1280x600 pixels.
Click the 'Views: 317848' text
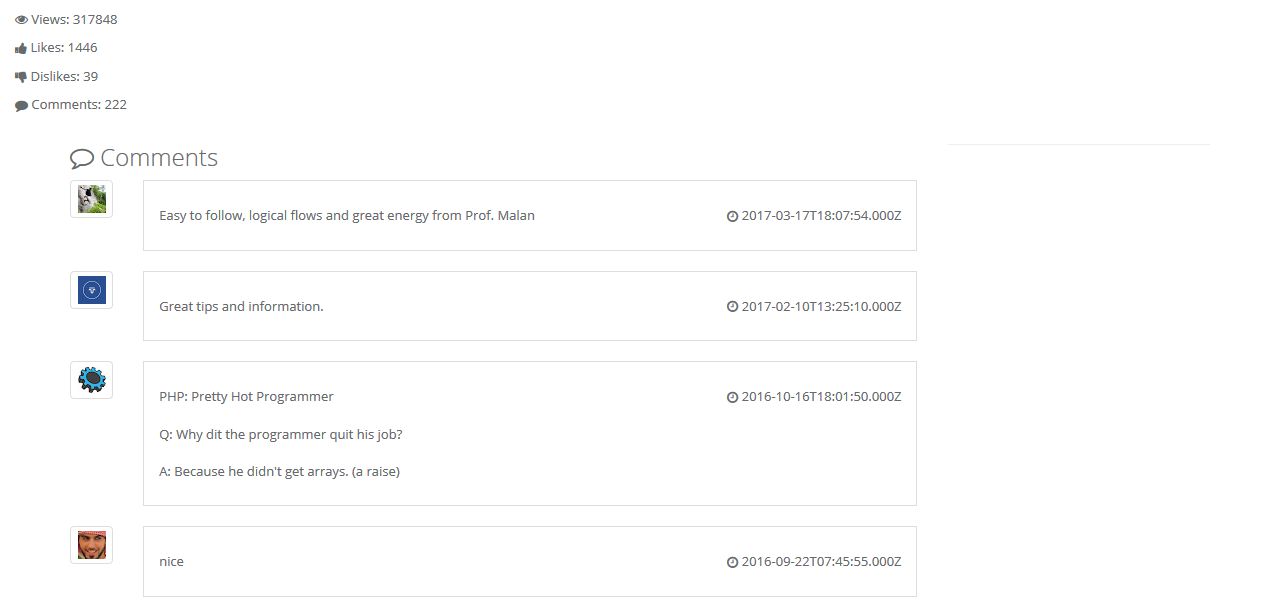74,20
